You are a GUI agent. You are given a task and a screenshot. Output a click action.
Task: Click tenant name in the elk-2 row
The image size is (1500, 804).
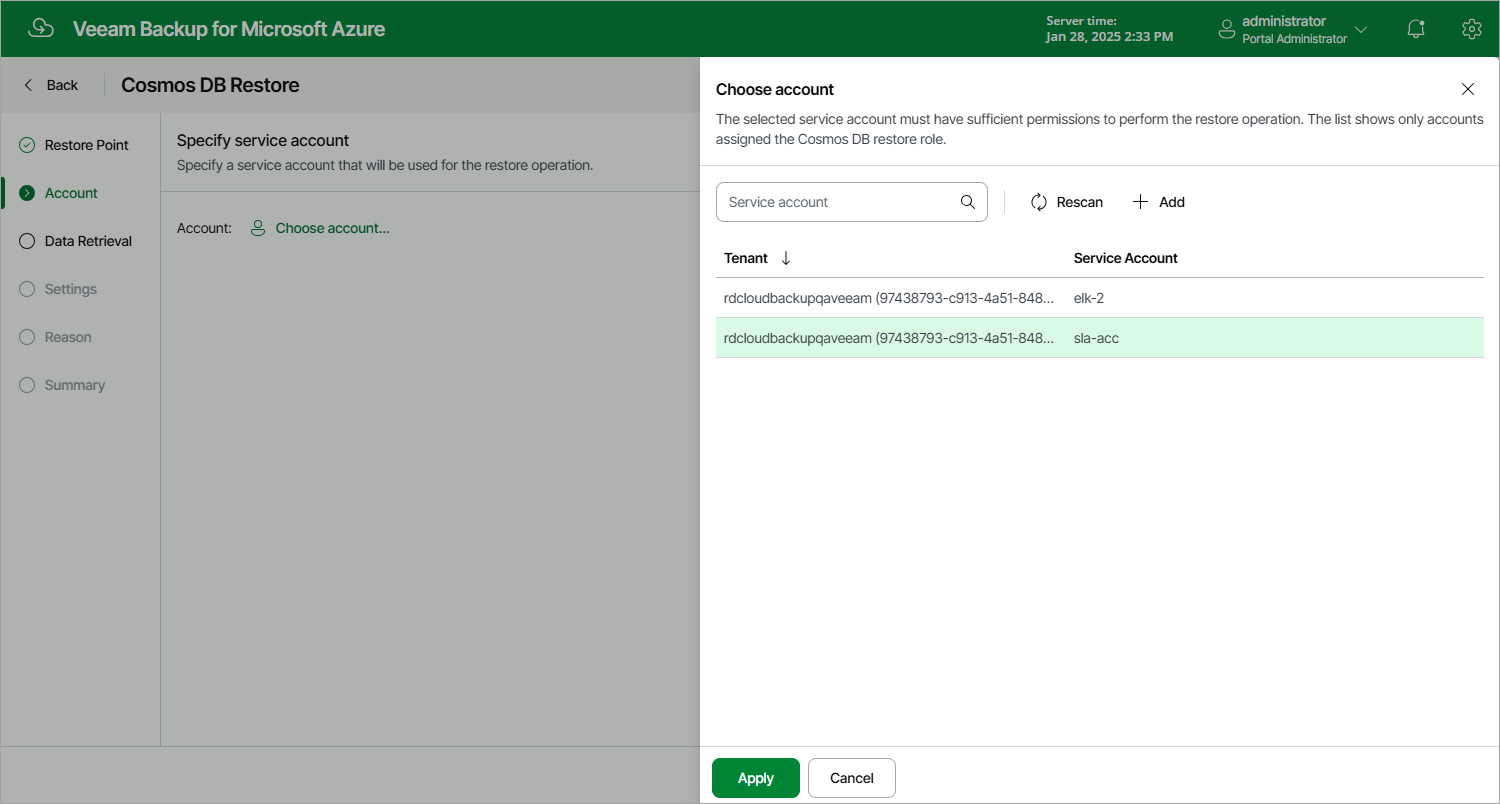coord(888,298)
